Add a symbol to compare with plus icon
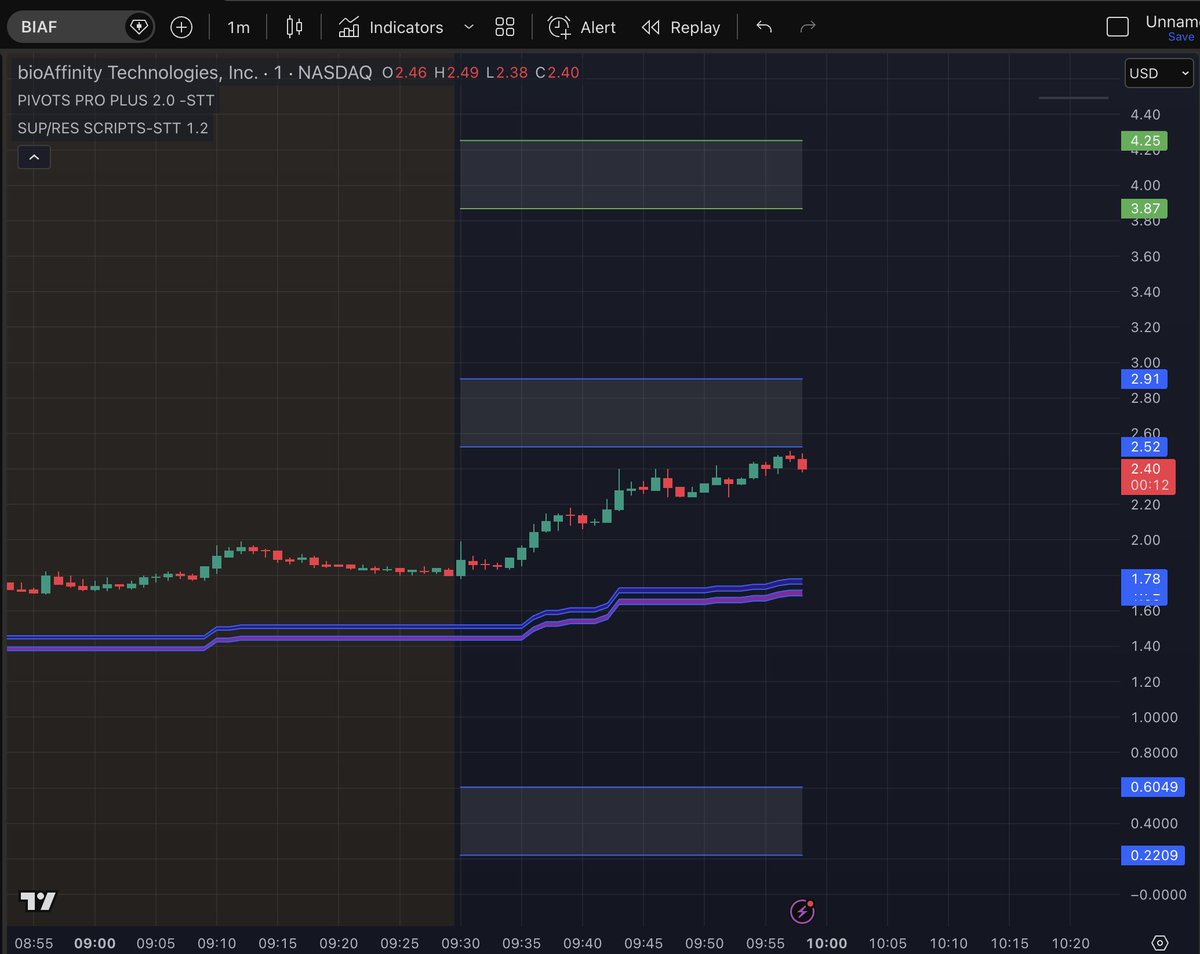Viewport: 1200px width, 954px height. point(181,27)
